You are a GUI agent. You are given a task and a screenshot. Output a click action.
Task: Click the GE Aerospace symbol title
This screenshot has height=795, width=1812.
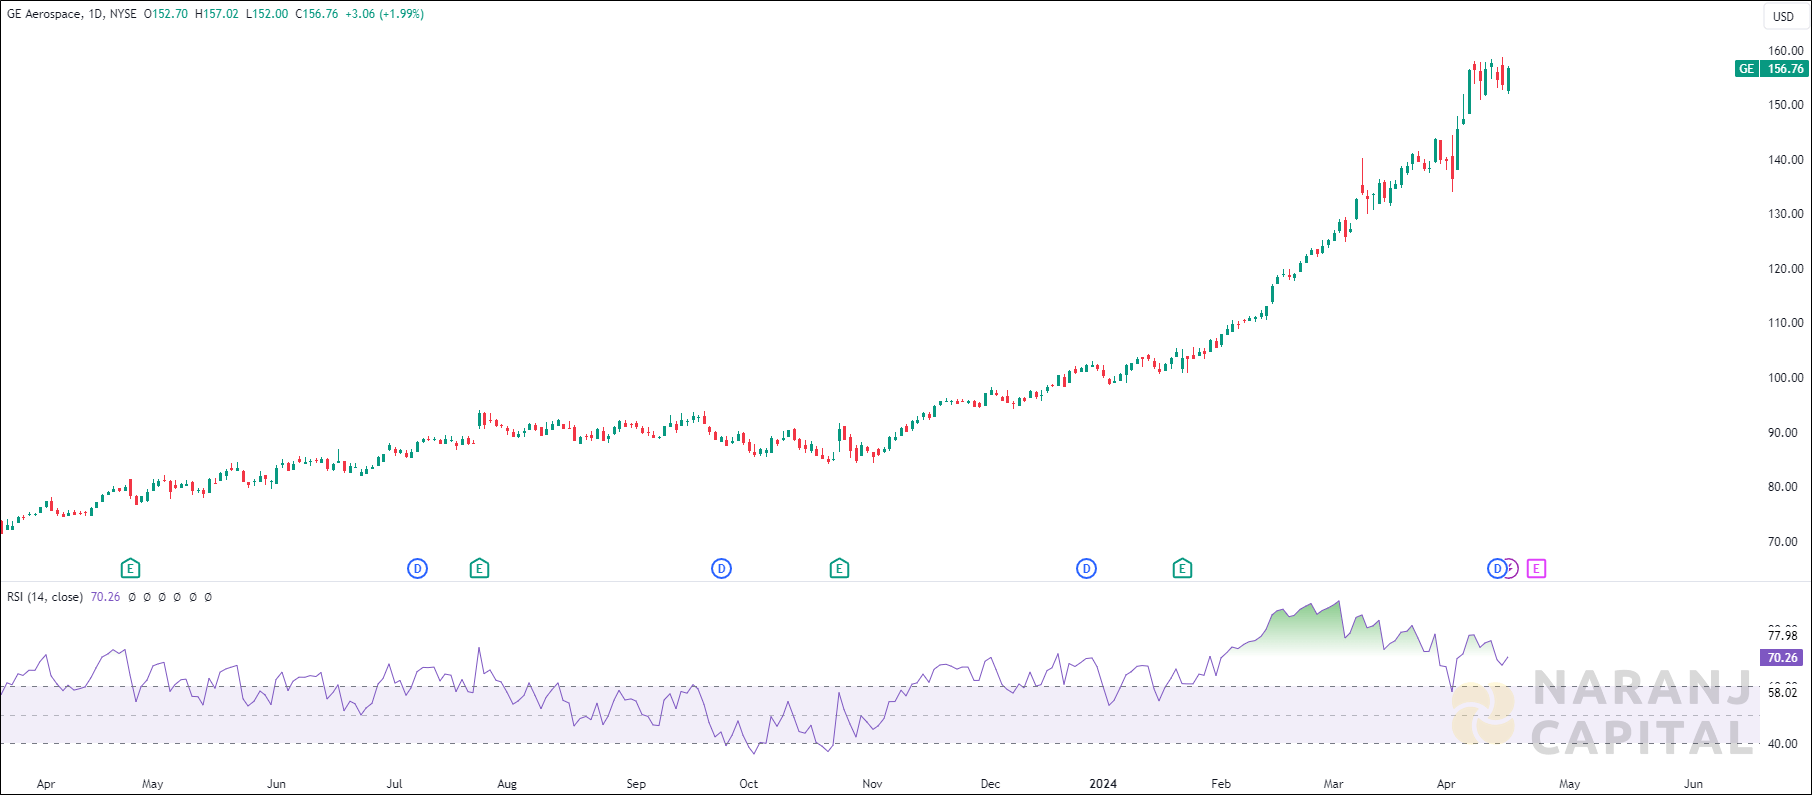click(43, 14)
